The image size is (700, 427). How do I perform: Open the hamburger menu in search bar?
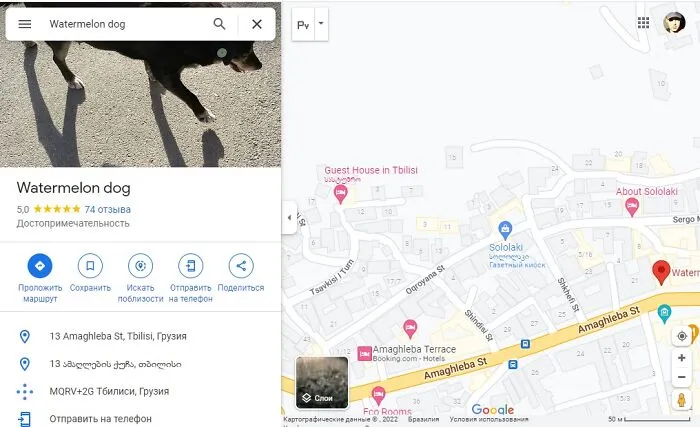coord(25,24)
